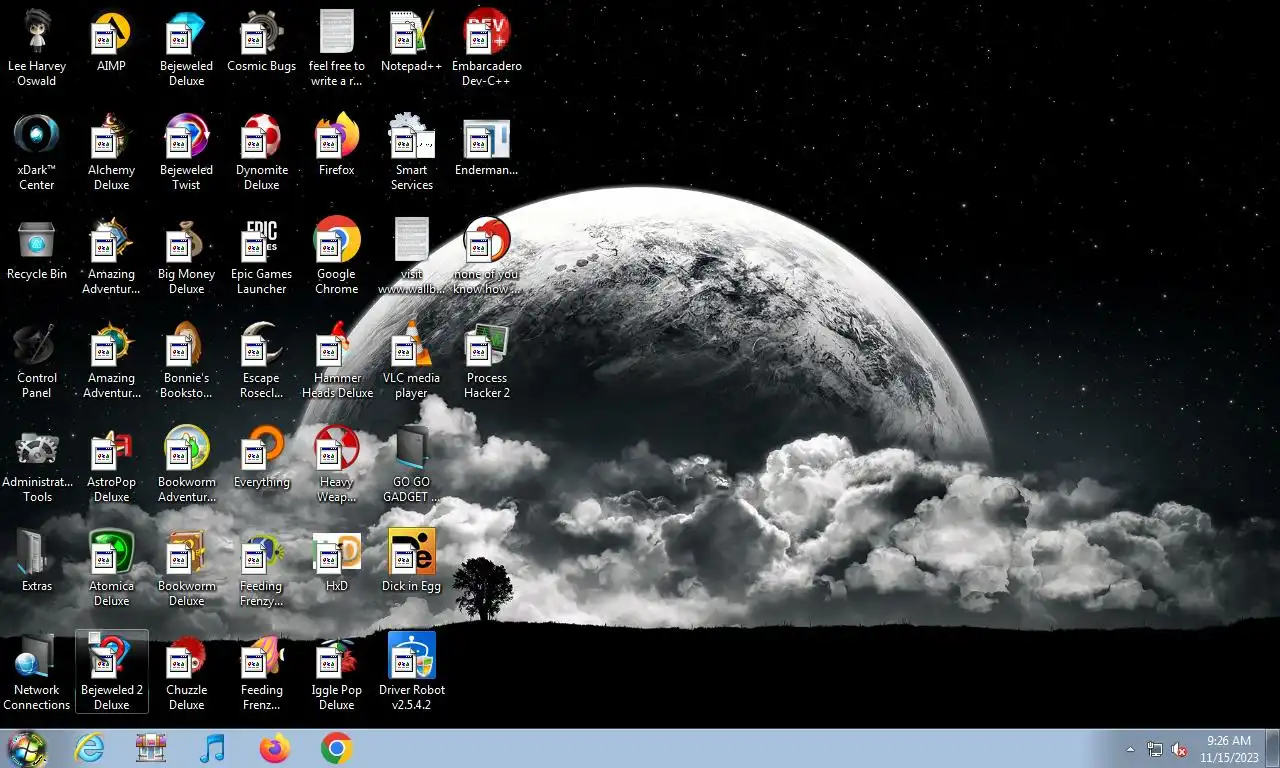Select the Network Connections icon

pos(37,672)
